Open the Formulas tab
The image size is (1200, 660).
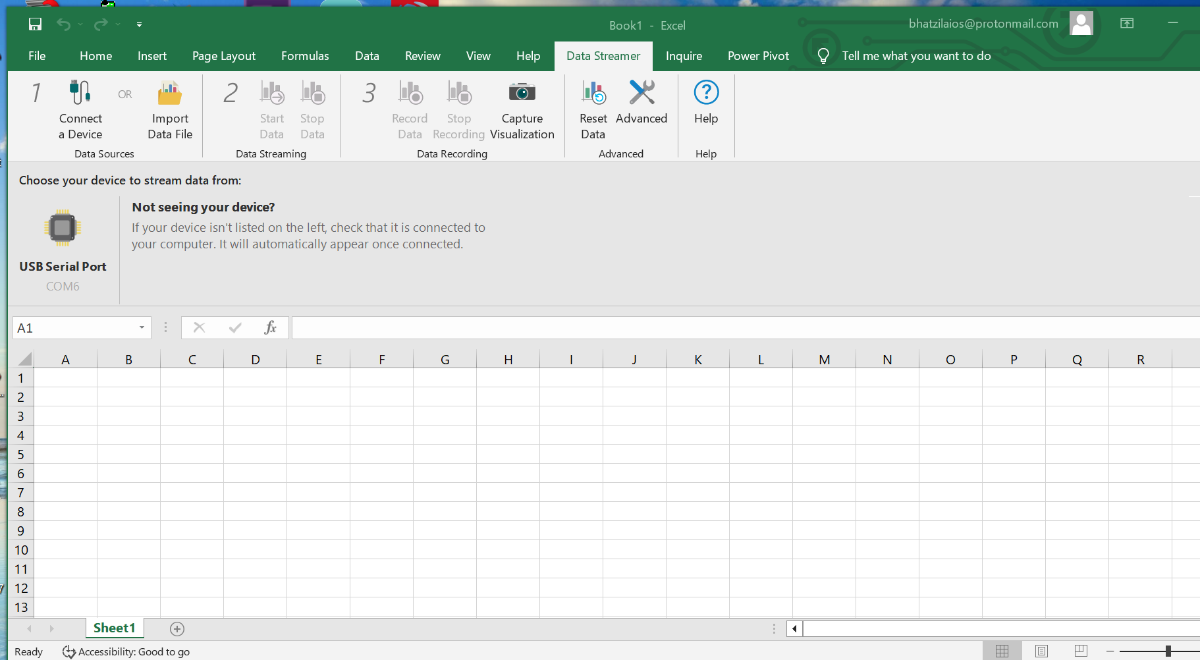tap(305, 56)
